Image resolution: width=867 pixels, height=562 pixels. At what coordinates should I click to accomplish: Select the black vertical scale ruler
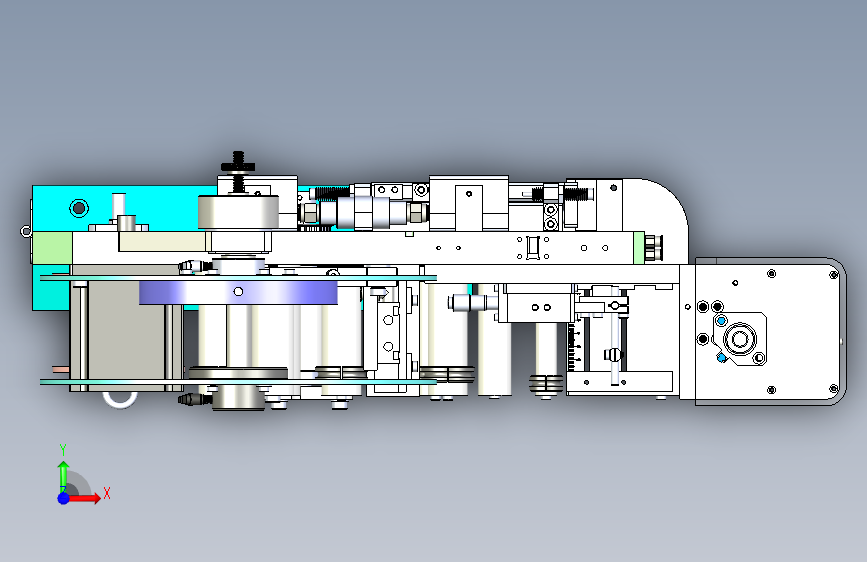pos(572,348)
